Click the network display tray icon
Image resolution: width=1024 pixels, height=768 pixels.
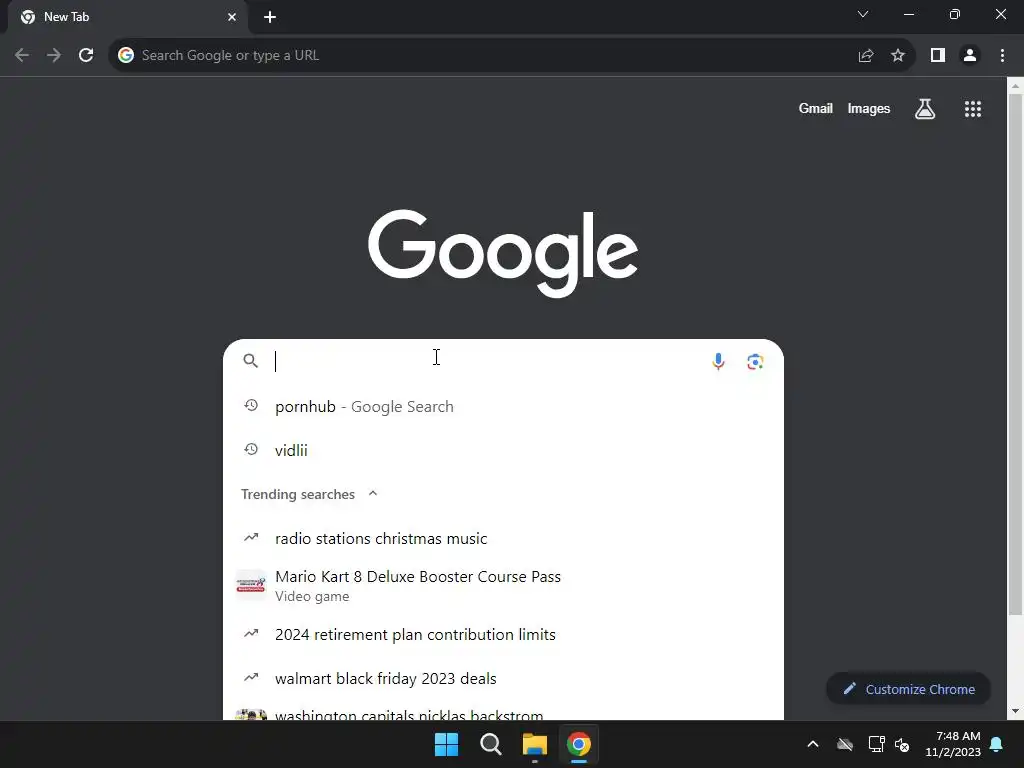coord(876,744)
